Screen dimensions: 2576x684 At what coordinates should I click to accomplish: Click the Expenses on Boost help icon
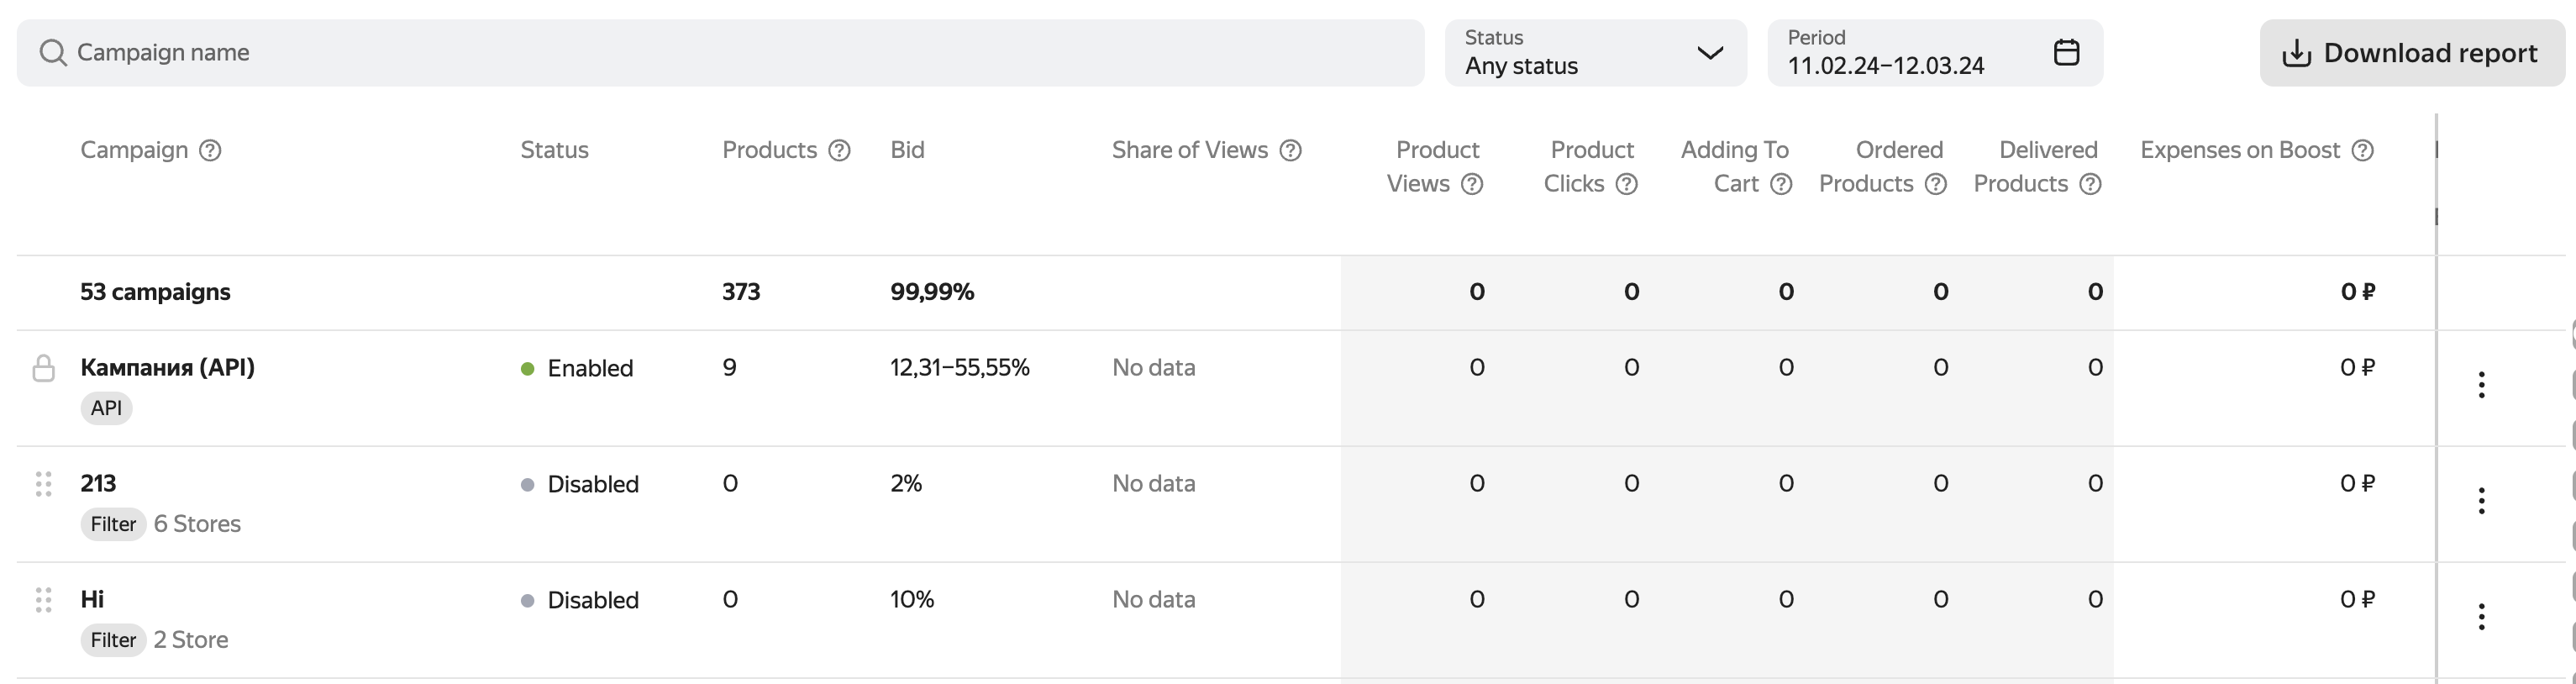tap(2363, 150)
